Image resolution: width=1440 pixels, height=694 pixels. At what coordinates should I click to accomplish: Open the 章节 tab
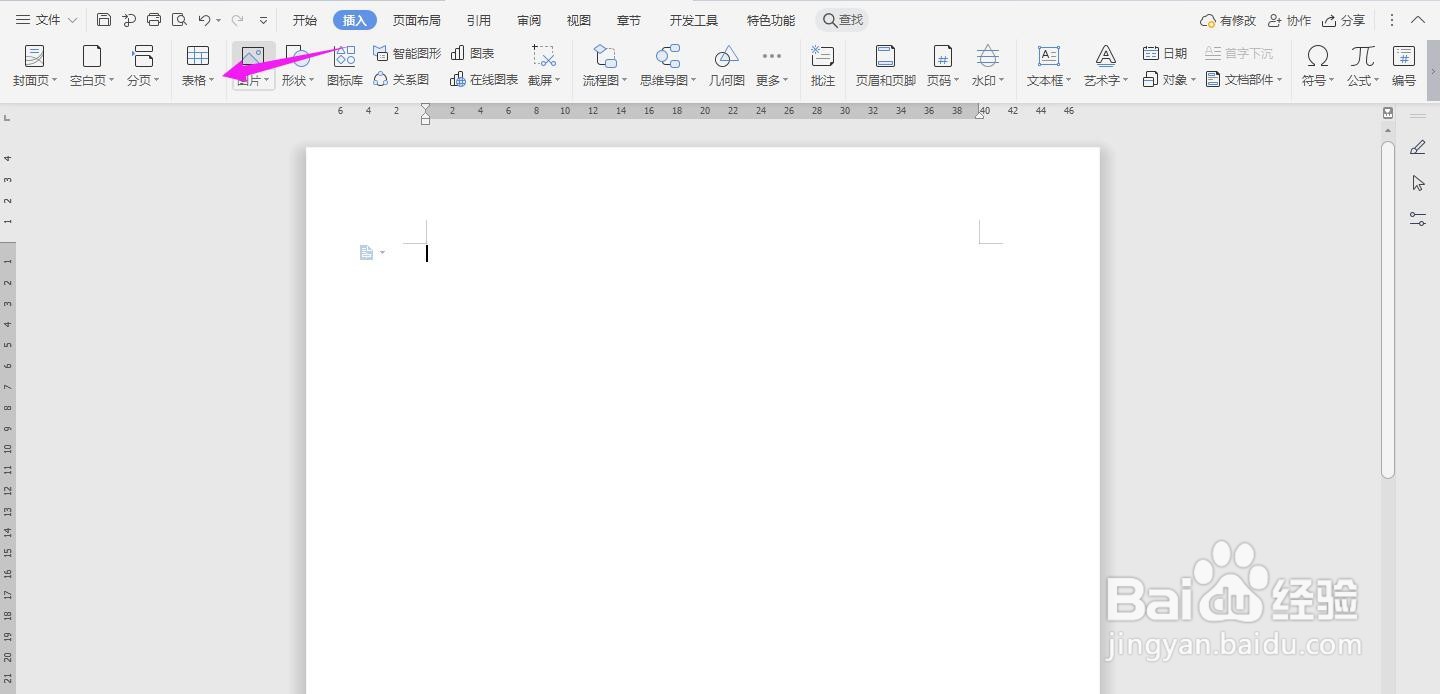click(629, 20)
